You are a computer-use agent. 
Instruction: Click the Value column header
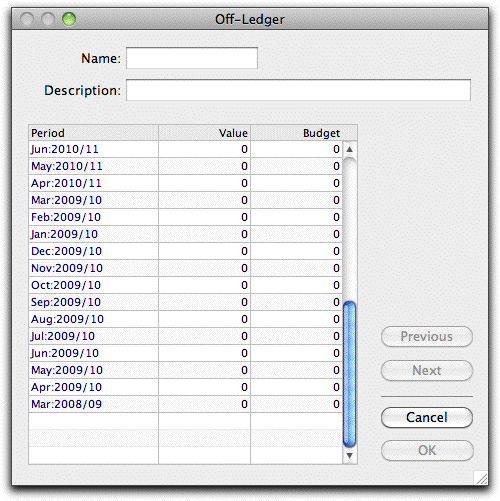[x=204, y=133]
